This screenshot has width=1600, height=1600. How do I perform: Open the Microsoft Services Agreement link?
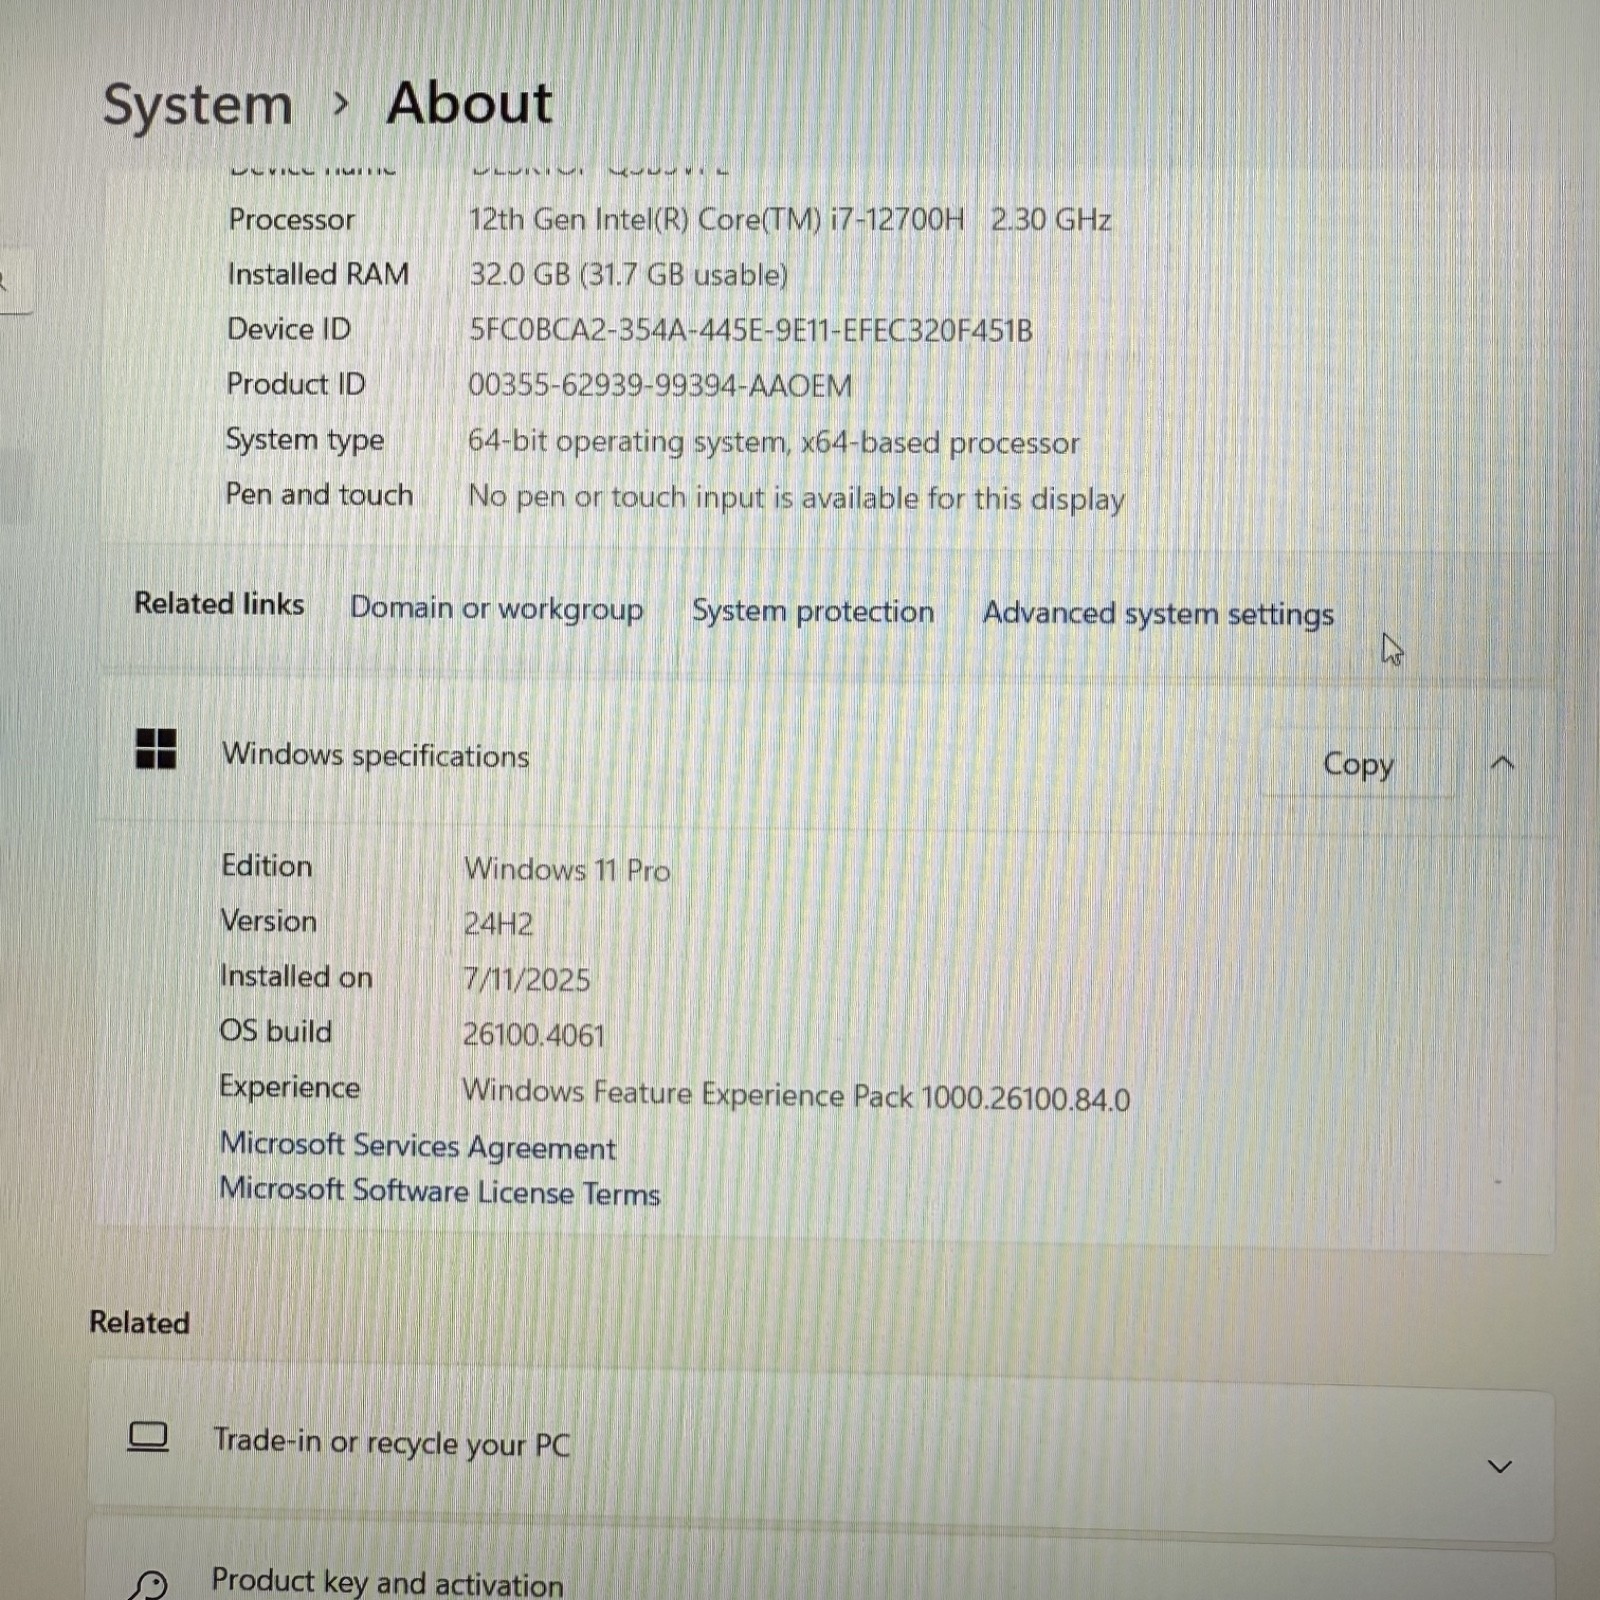418,1146
